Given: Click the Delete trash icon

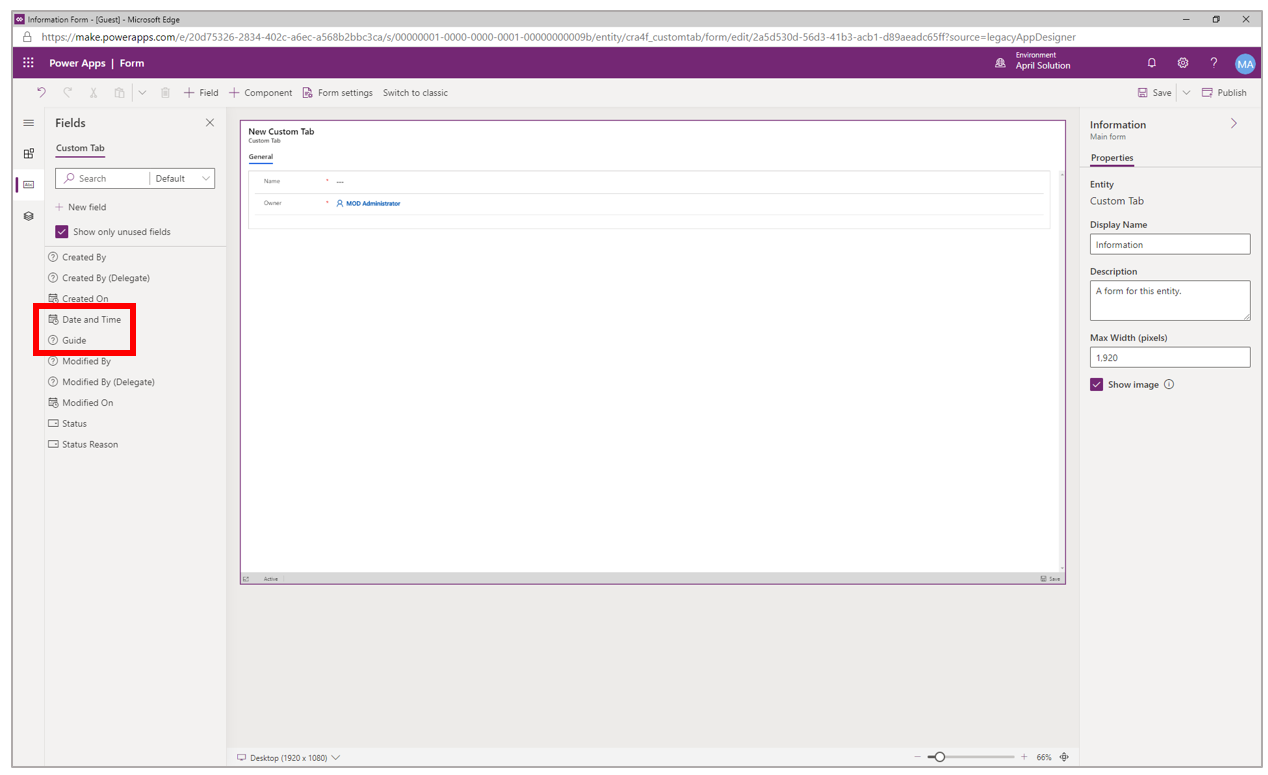Looking at the screenshot, I should coord(166,92).
